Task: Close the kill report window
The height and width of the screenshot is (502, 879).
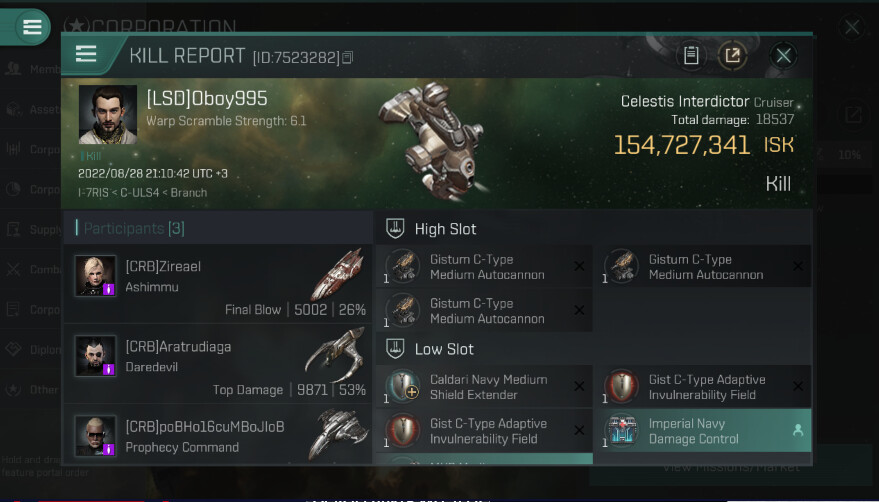Action: [x=783, y=56]
